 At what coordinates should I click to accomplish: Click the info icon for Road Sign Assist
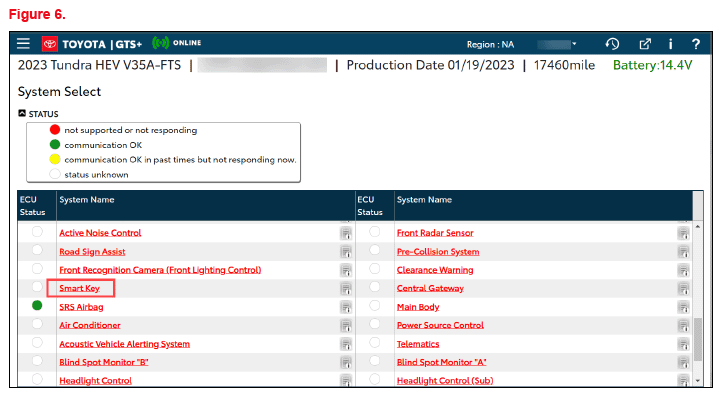346,252
